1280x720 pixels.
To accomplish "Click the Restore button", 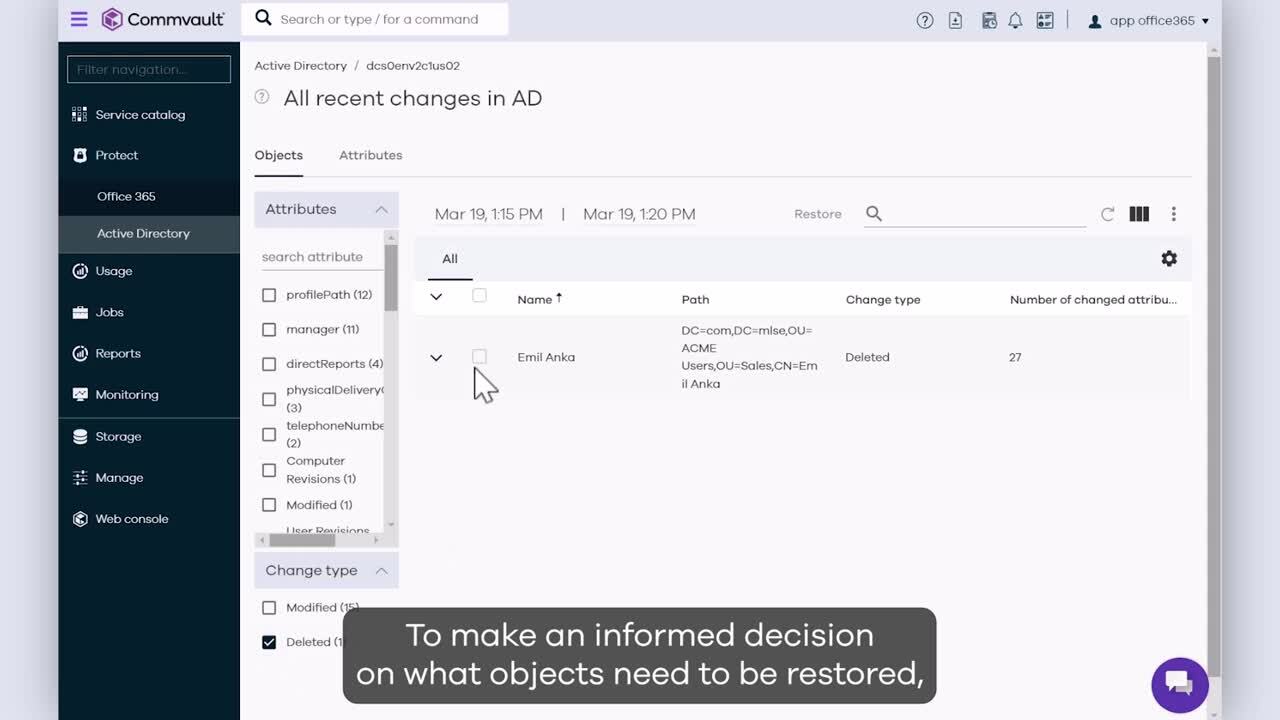I will [817, 214].
